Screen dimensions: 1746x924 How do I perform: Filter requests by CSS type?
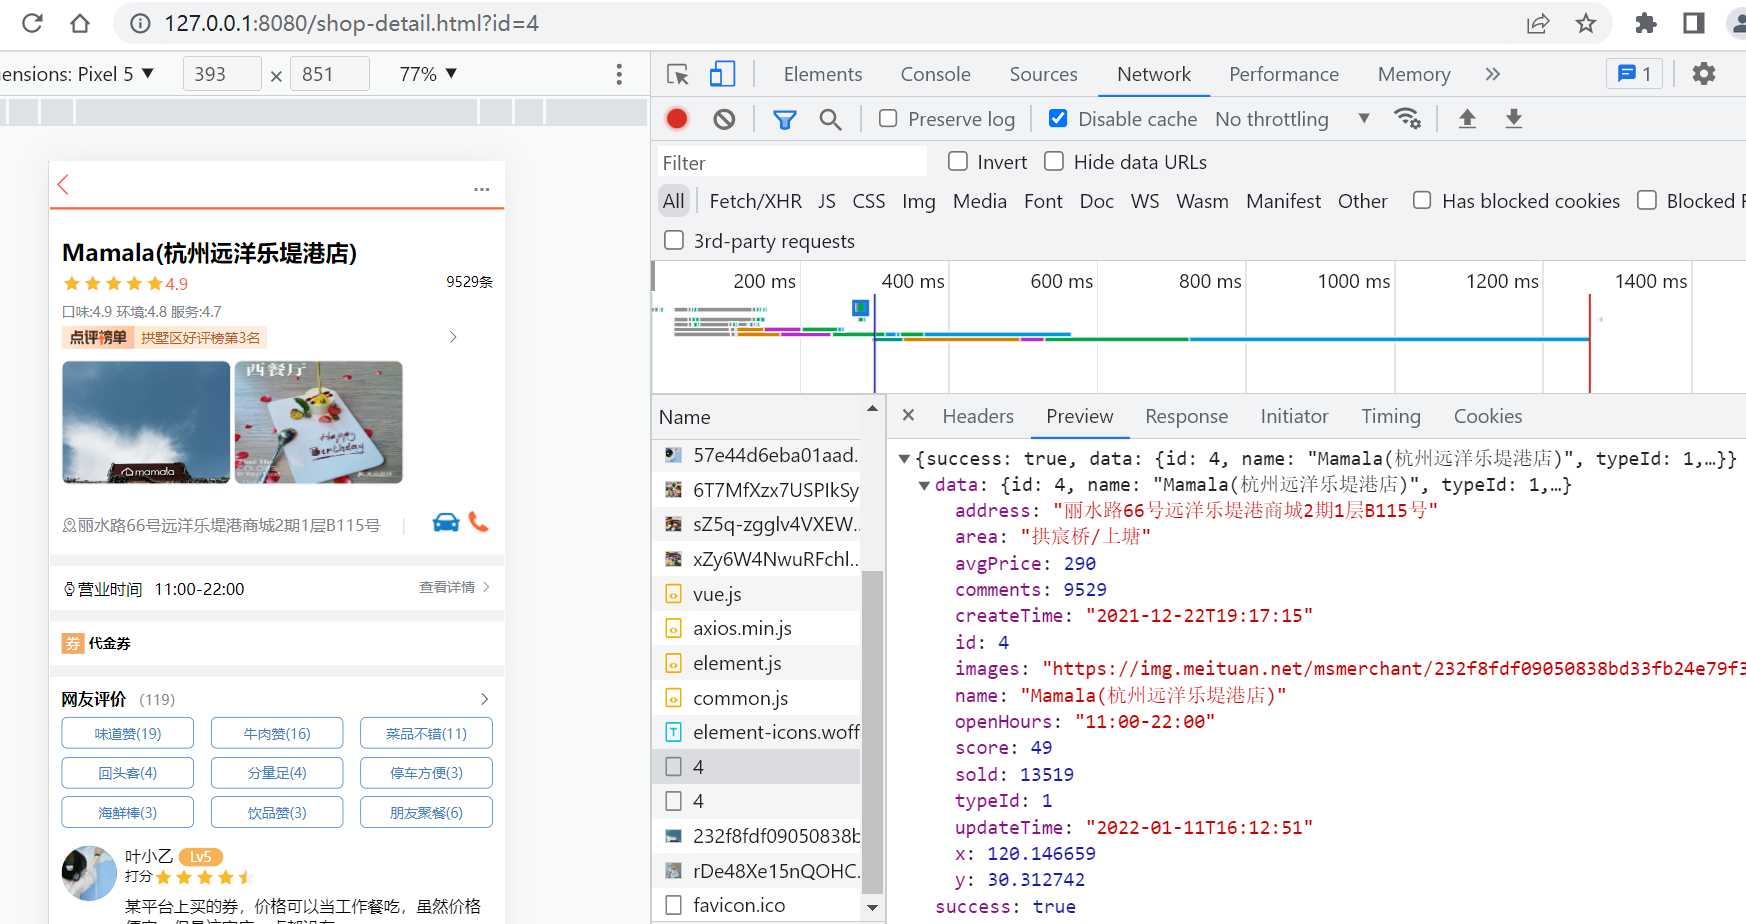click(869, 201)
